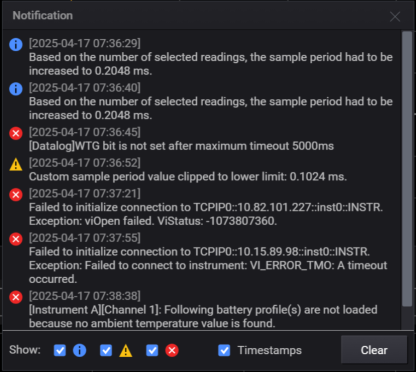Click the warning triangle icon for the 07:36:52 message
Viewport: 416px width, 372px height.
16,164
